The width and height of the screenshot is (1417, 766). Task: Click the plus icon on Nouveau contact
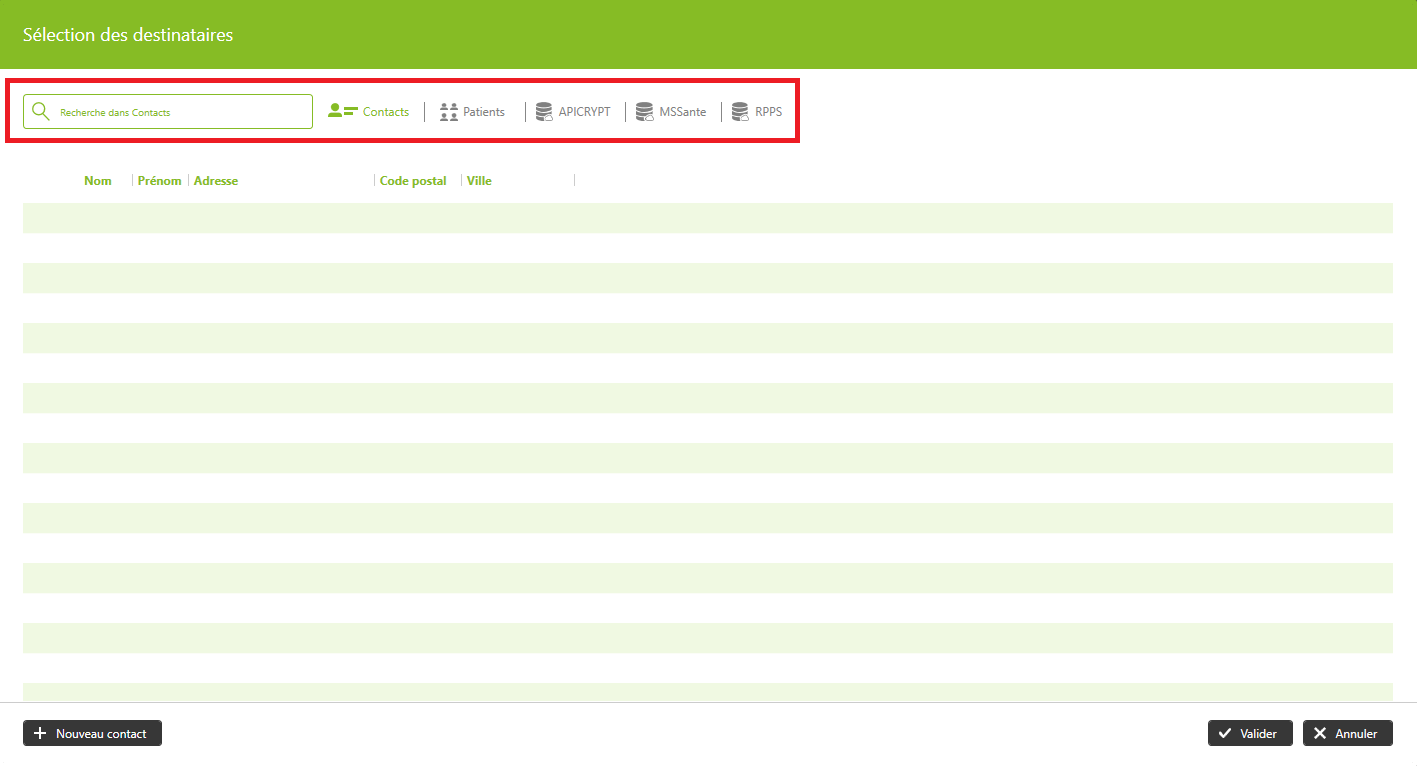[40, 734]
